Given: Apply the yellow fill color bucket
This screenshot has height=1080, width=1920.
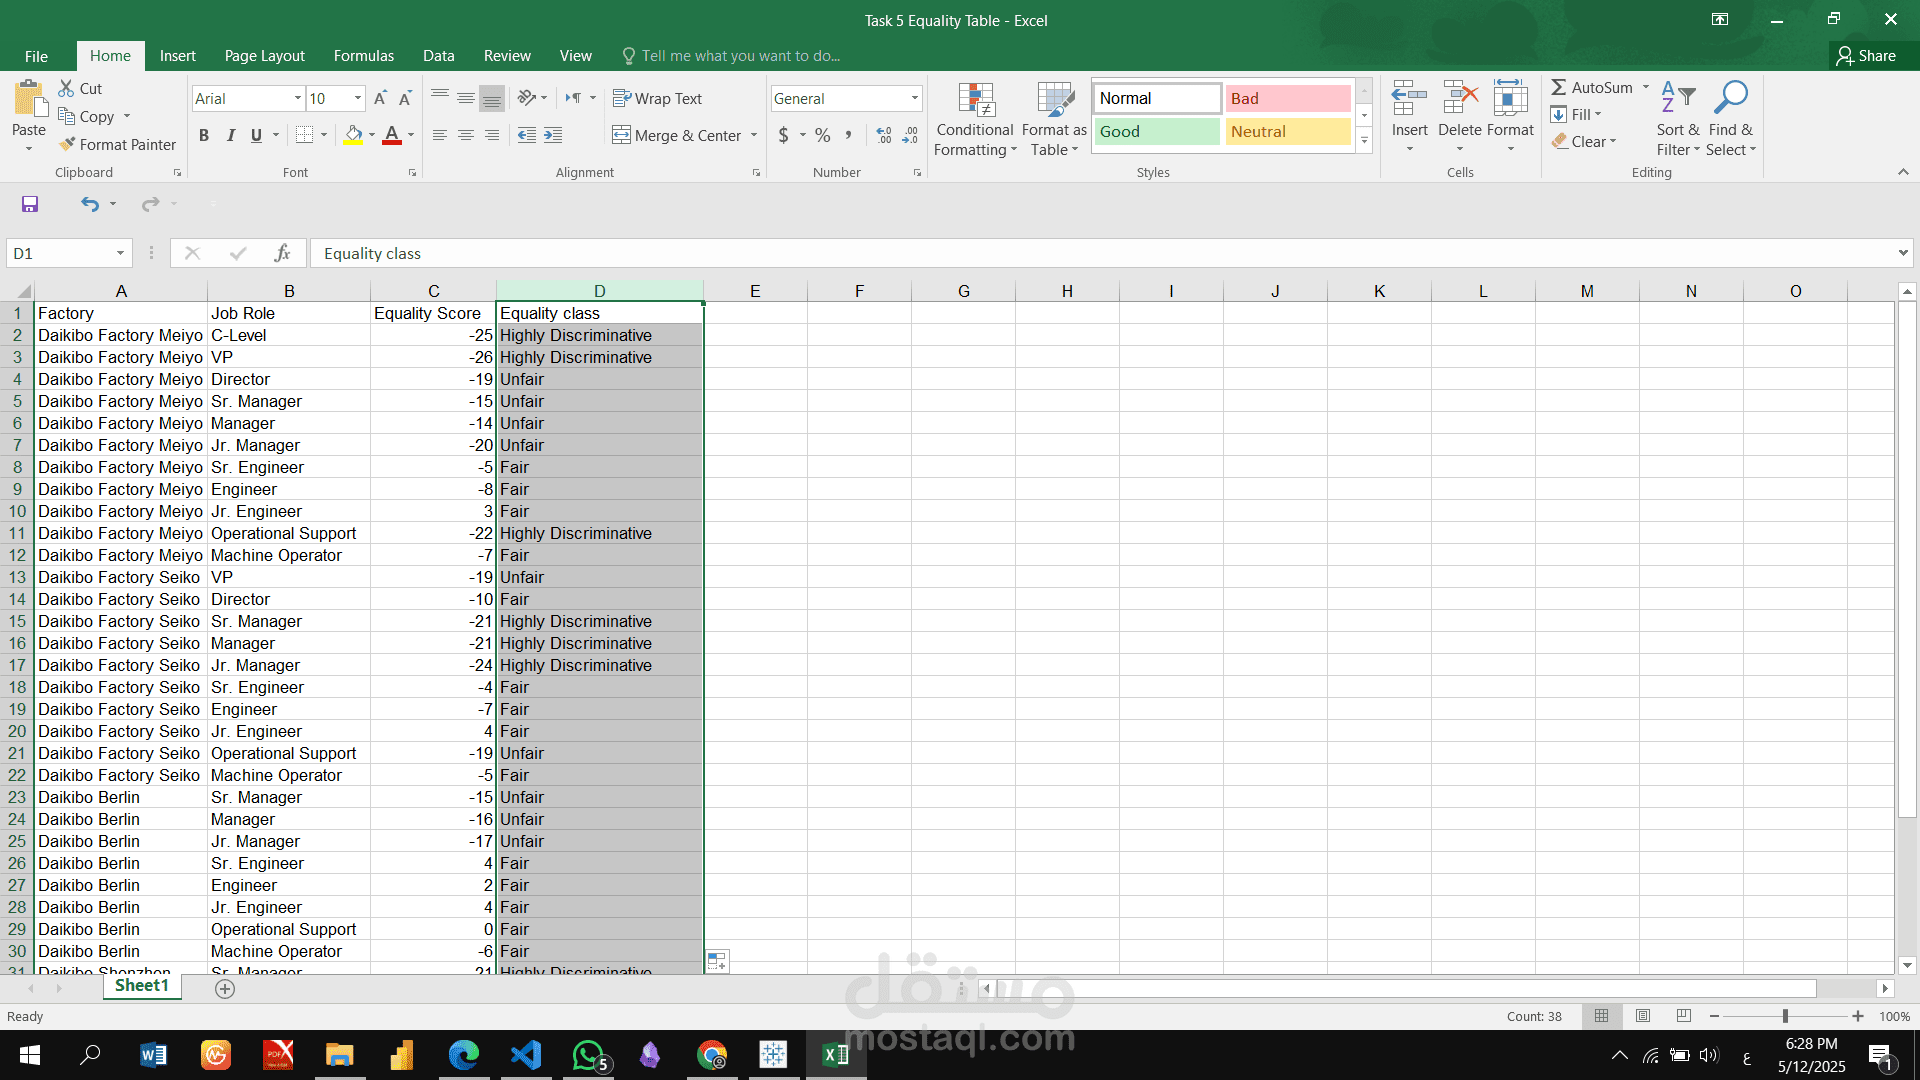Looking at the screenshot, I should pyautogui.click(x=354, y=135).
